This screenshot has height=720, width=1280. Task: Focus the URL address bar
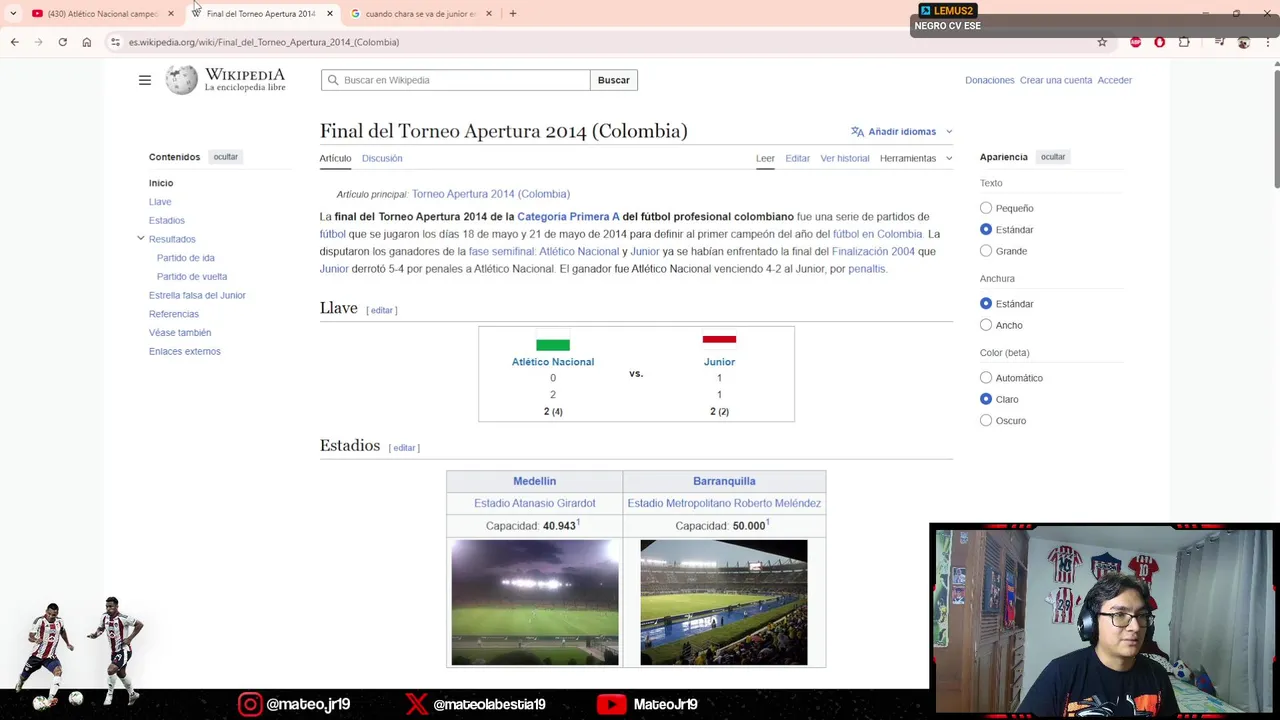[x=600, y=42]
